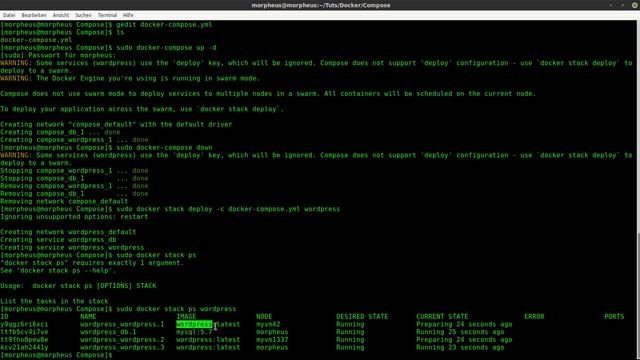Close the terminal window
The height and width of the screenshot is (360, 640).
point(635,5)
